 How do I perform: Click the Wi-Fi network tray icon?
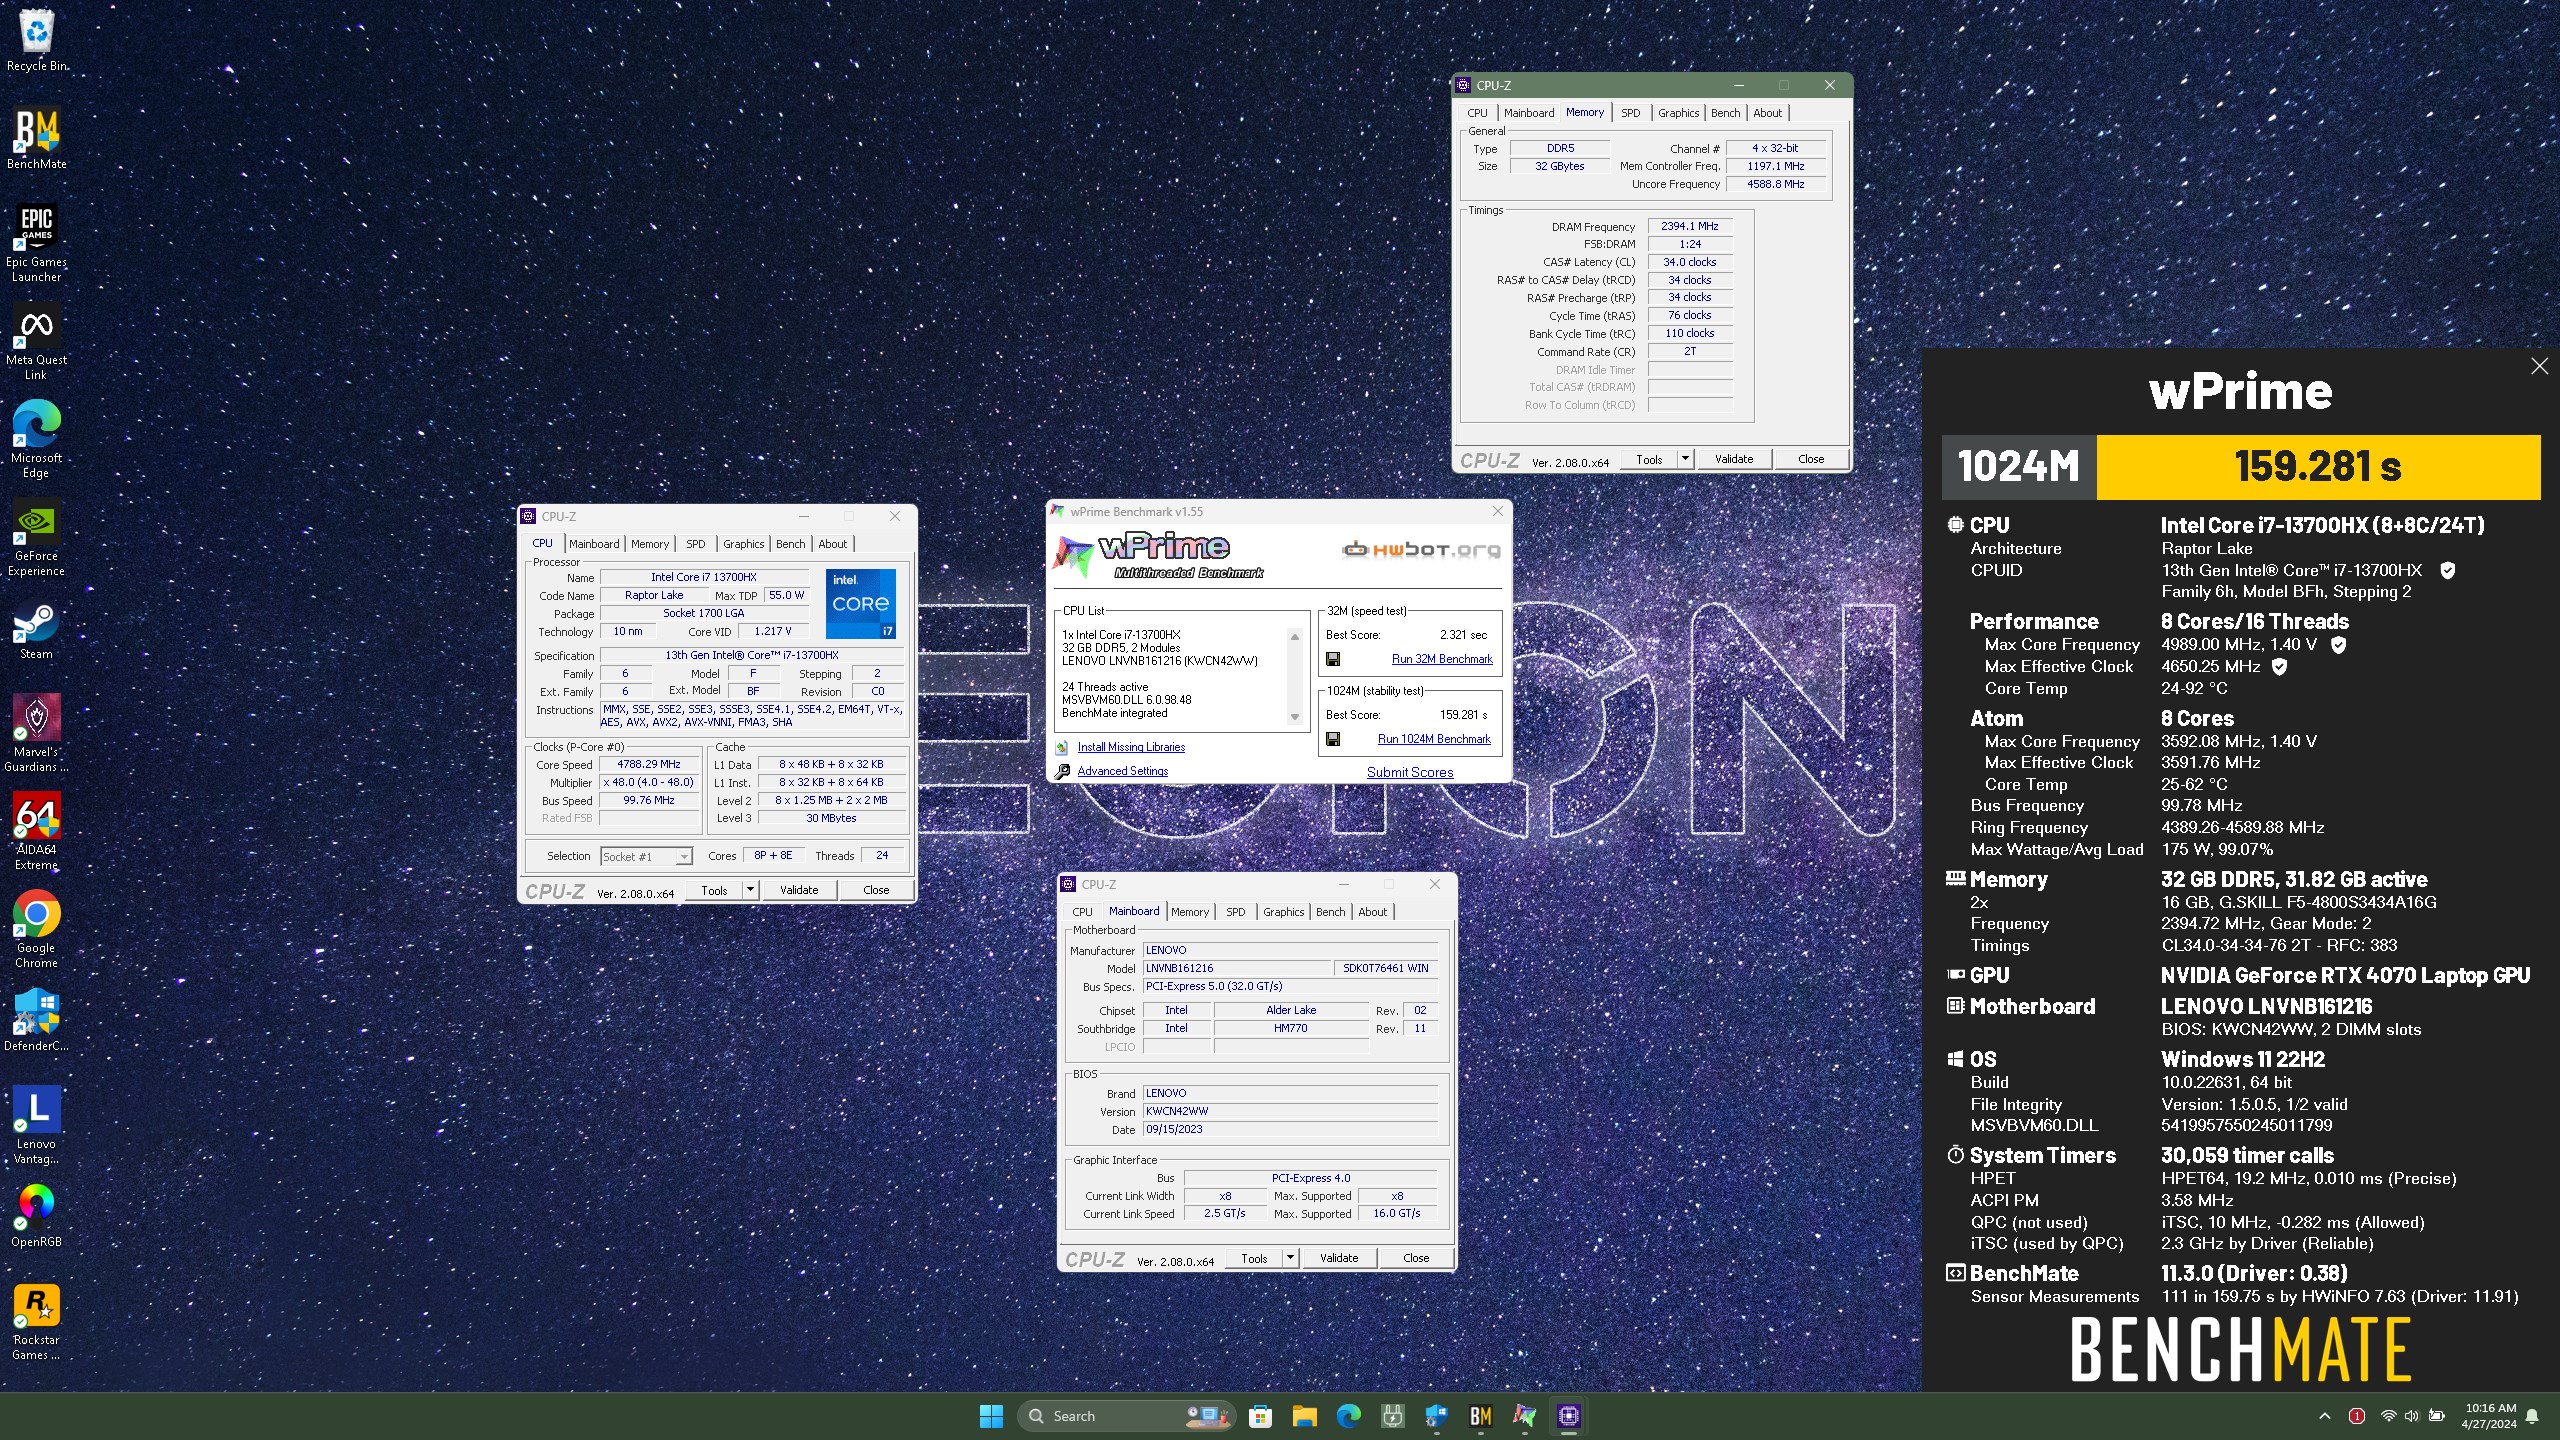click(2388, 1416)
